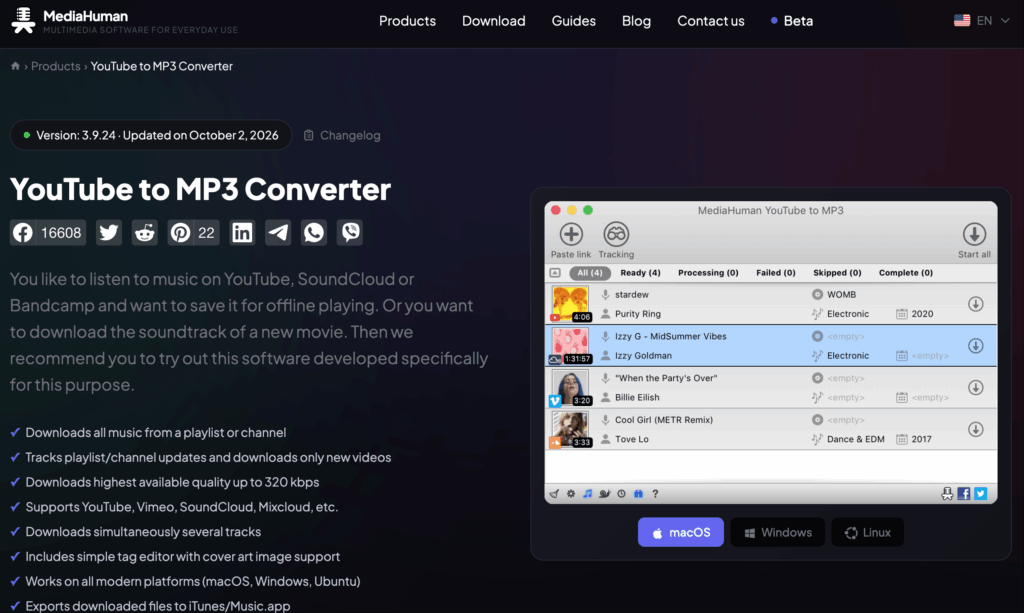Share the page on LinkedIn
1024x613 pixels.
tap(242, 232)
